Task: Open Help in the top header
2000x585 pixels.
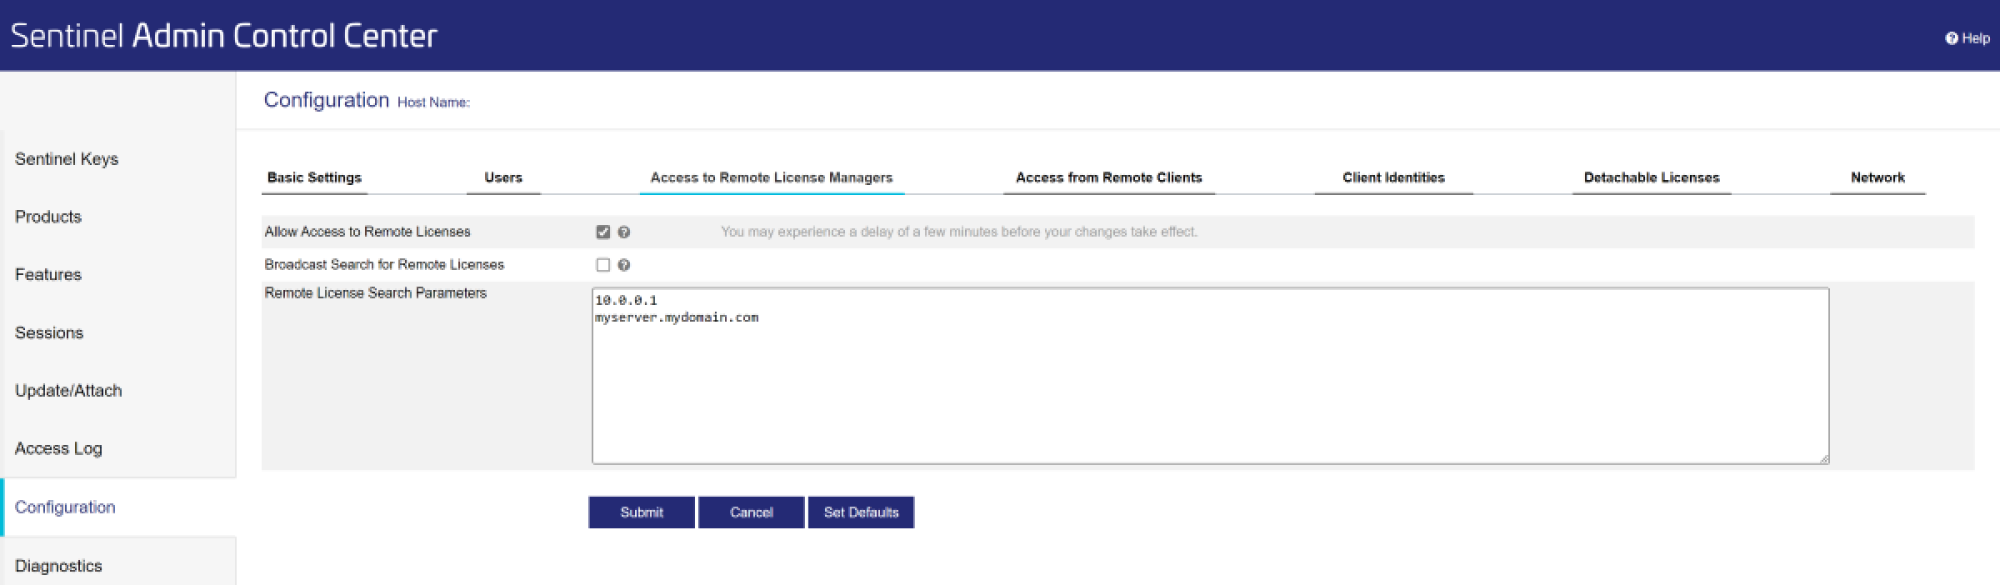Action: 1967,38
